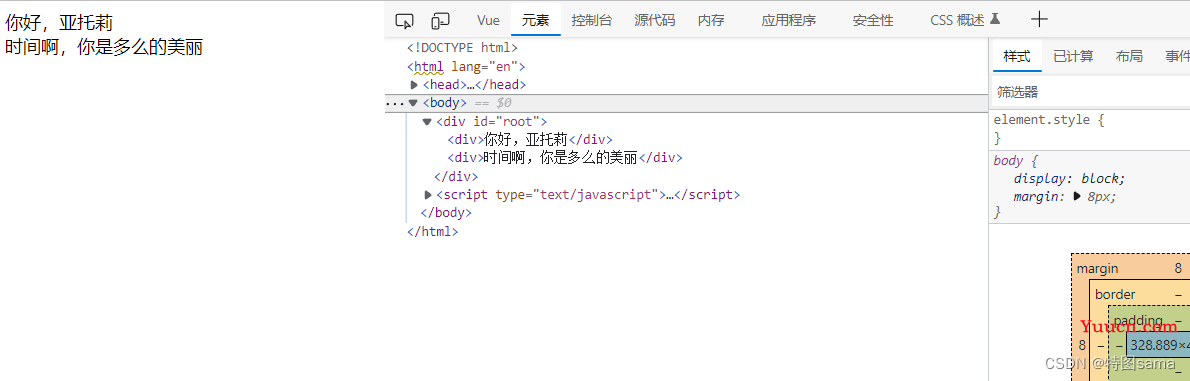Image resolution: width=1190 pixels, height=381 pixels.
Task: Click the margin label in box model
Action: (1097, 269)
